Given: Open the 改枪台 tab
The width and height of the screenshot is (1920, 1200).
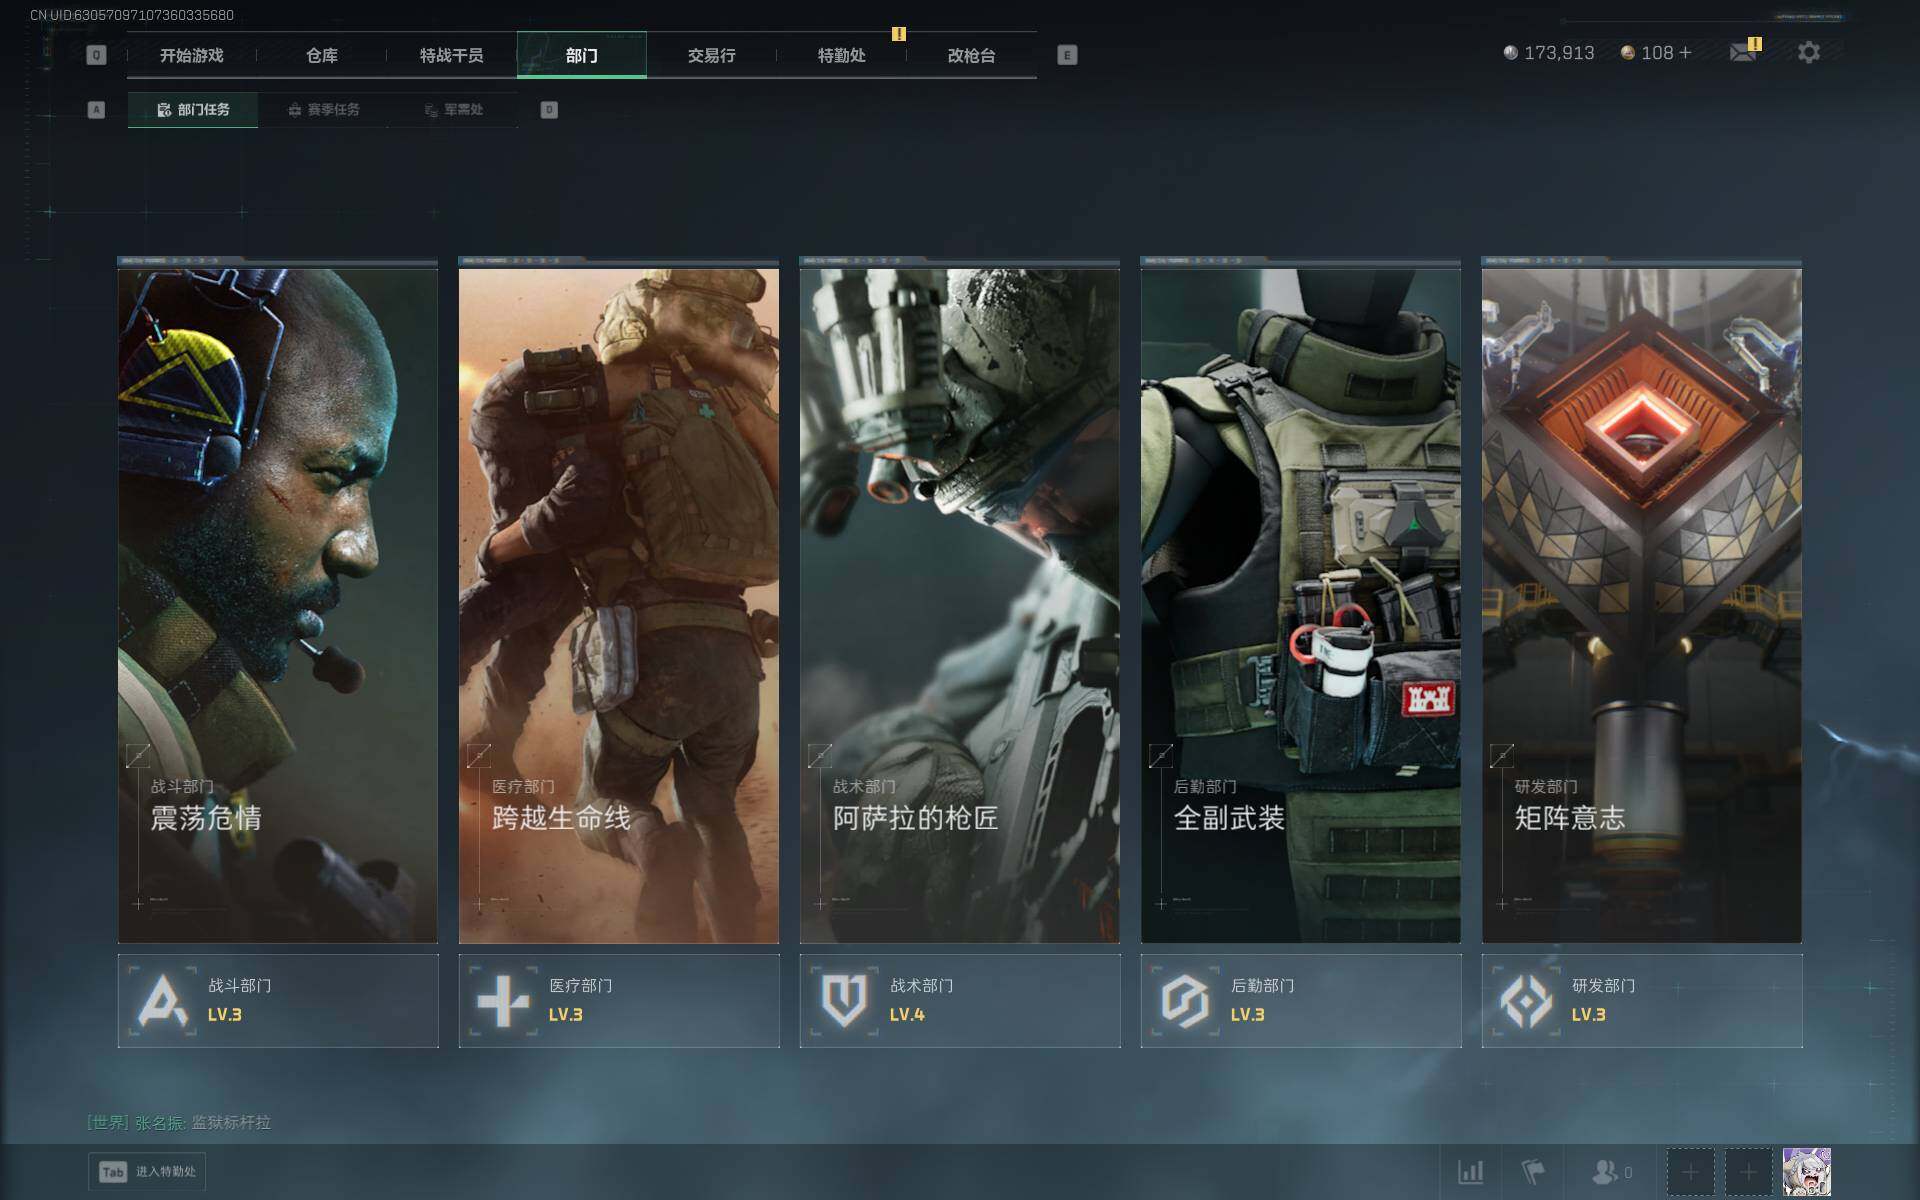Looking at the screenshot, I should [971, 55].
